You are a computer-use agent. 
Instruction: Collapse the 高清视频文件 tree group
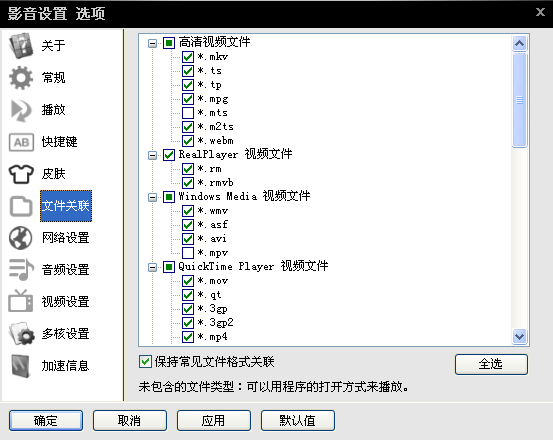[x=152, y=43]
